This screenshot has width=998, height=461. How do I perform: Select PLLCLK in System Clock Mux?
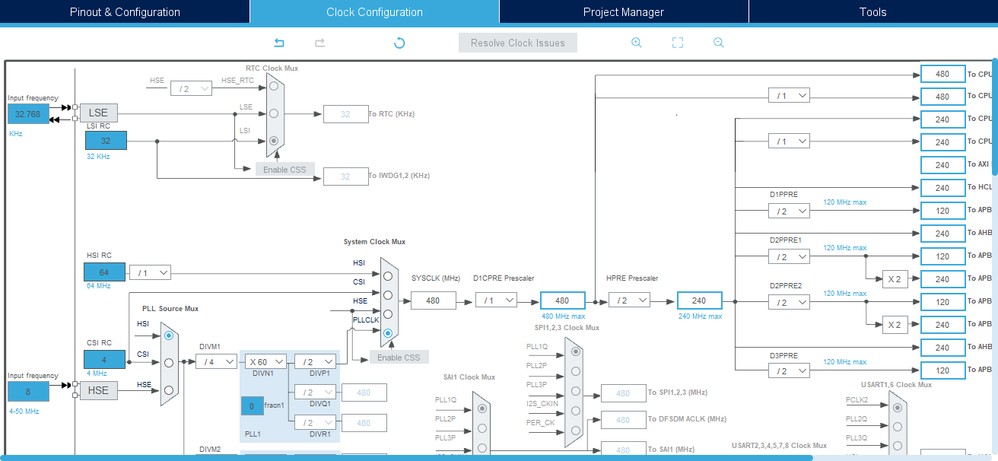[388, 332]
